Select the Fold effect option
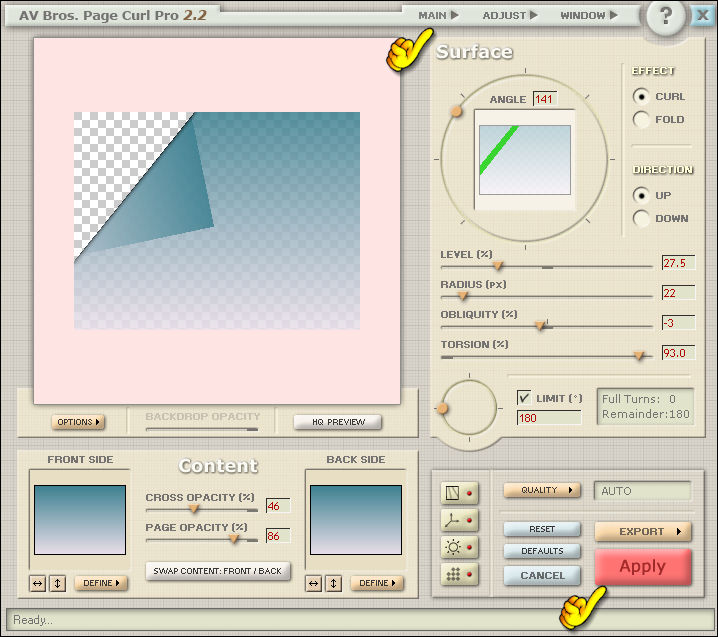718x637 pixels. [641, 120]
